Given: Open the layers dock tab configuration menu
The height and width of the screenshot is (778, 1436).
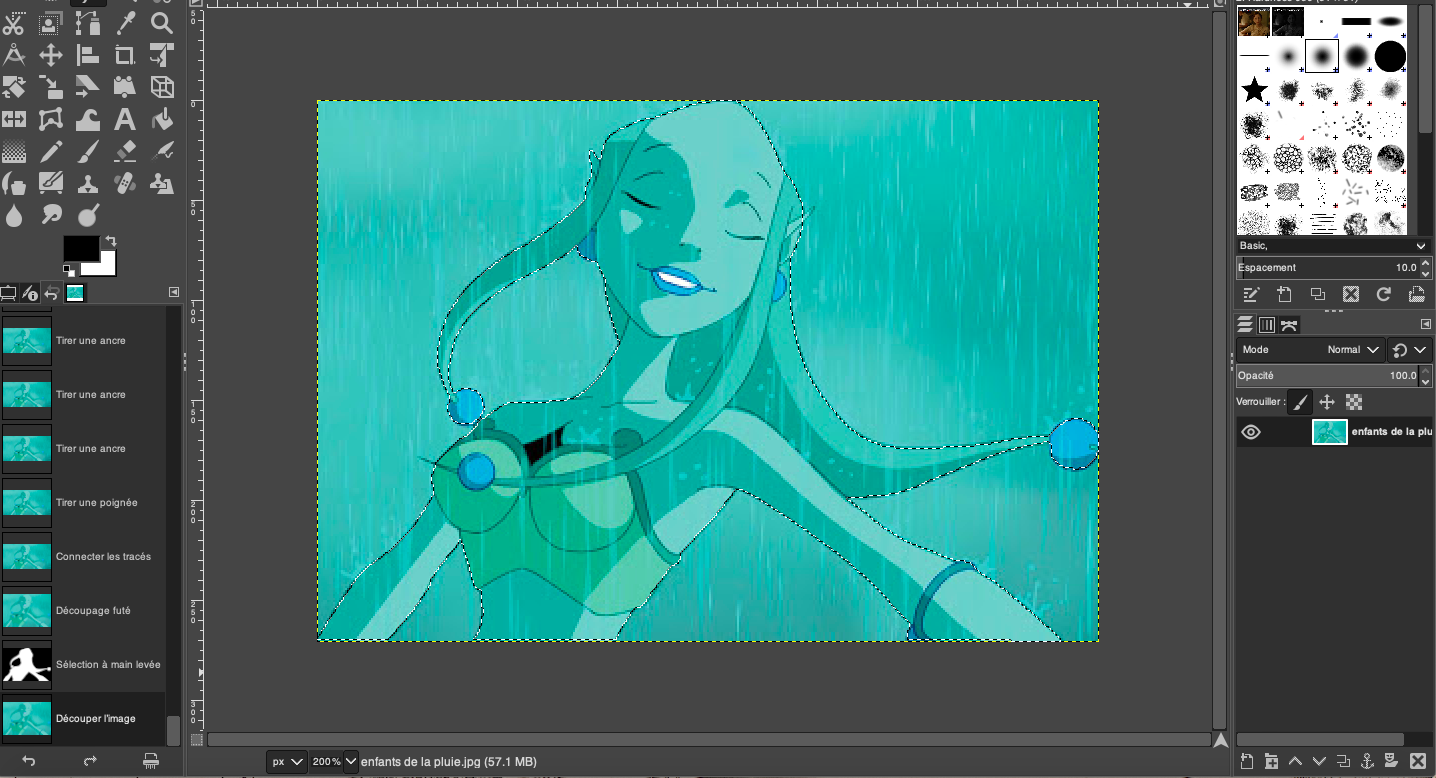Looking at the screenshot, I should pos(1425,324).
